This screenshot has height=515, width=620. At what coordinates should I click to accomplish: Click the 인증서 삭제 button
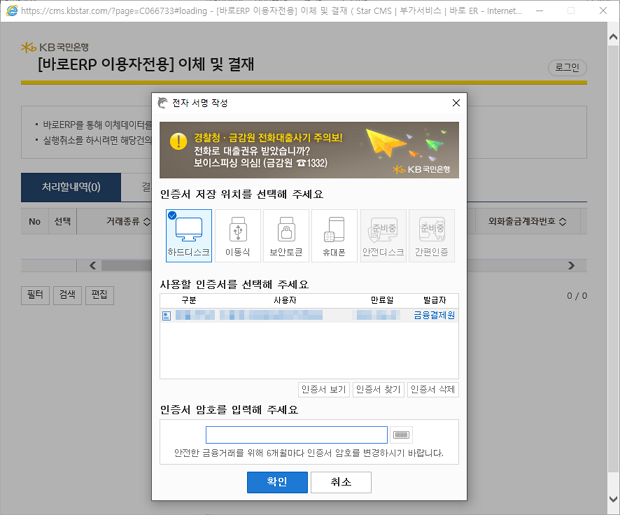(433, 390)
